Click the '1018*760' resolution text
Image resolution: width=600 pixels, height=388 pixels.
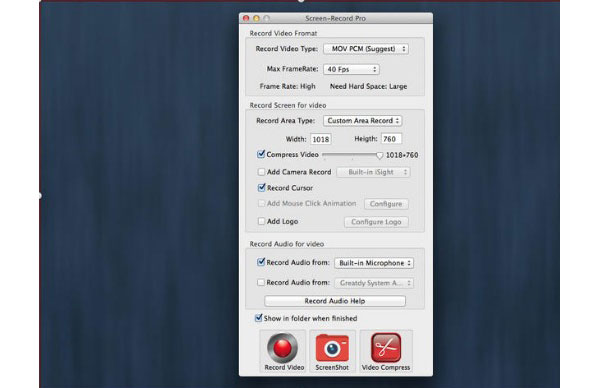(402, 155)
